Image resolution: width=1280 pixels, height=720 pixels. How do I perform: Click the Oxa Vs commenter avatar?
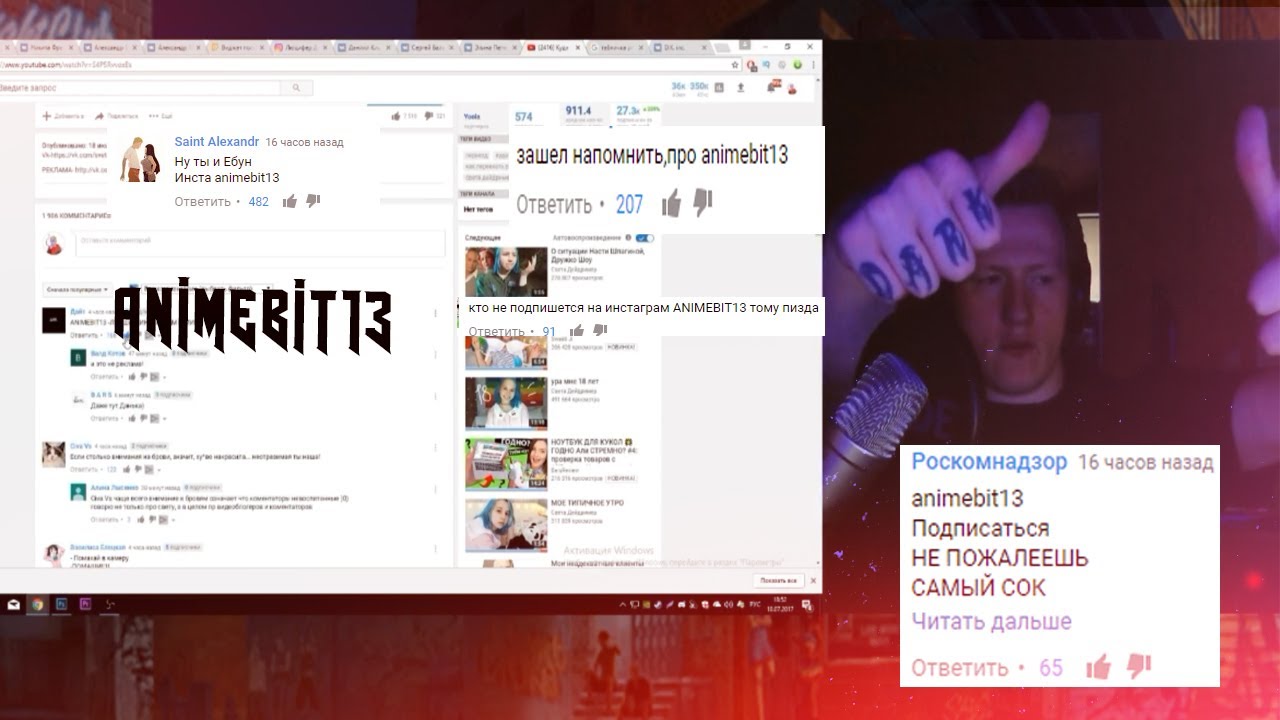(x=54, y=455)
